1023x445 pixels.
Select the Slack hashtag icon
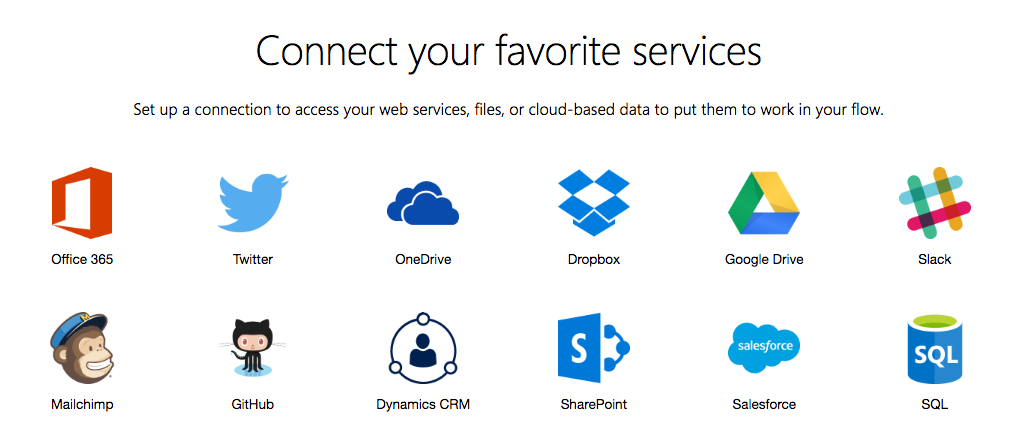(934, 204)
